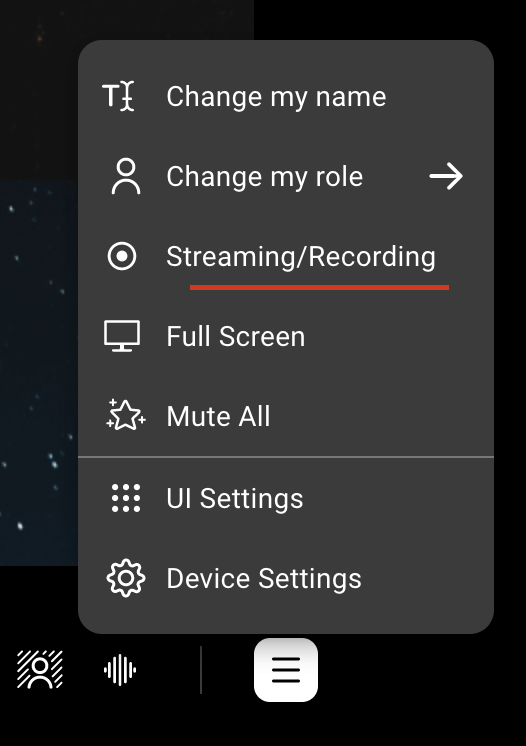The width and height of the screenshot is (526, 746).
Task: Toggle the hamburger menu button
Action: 286,670
